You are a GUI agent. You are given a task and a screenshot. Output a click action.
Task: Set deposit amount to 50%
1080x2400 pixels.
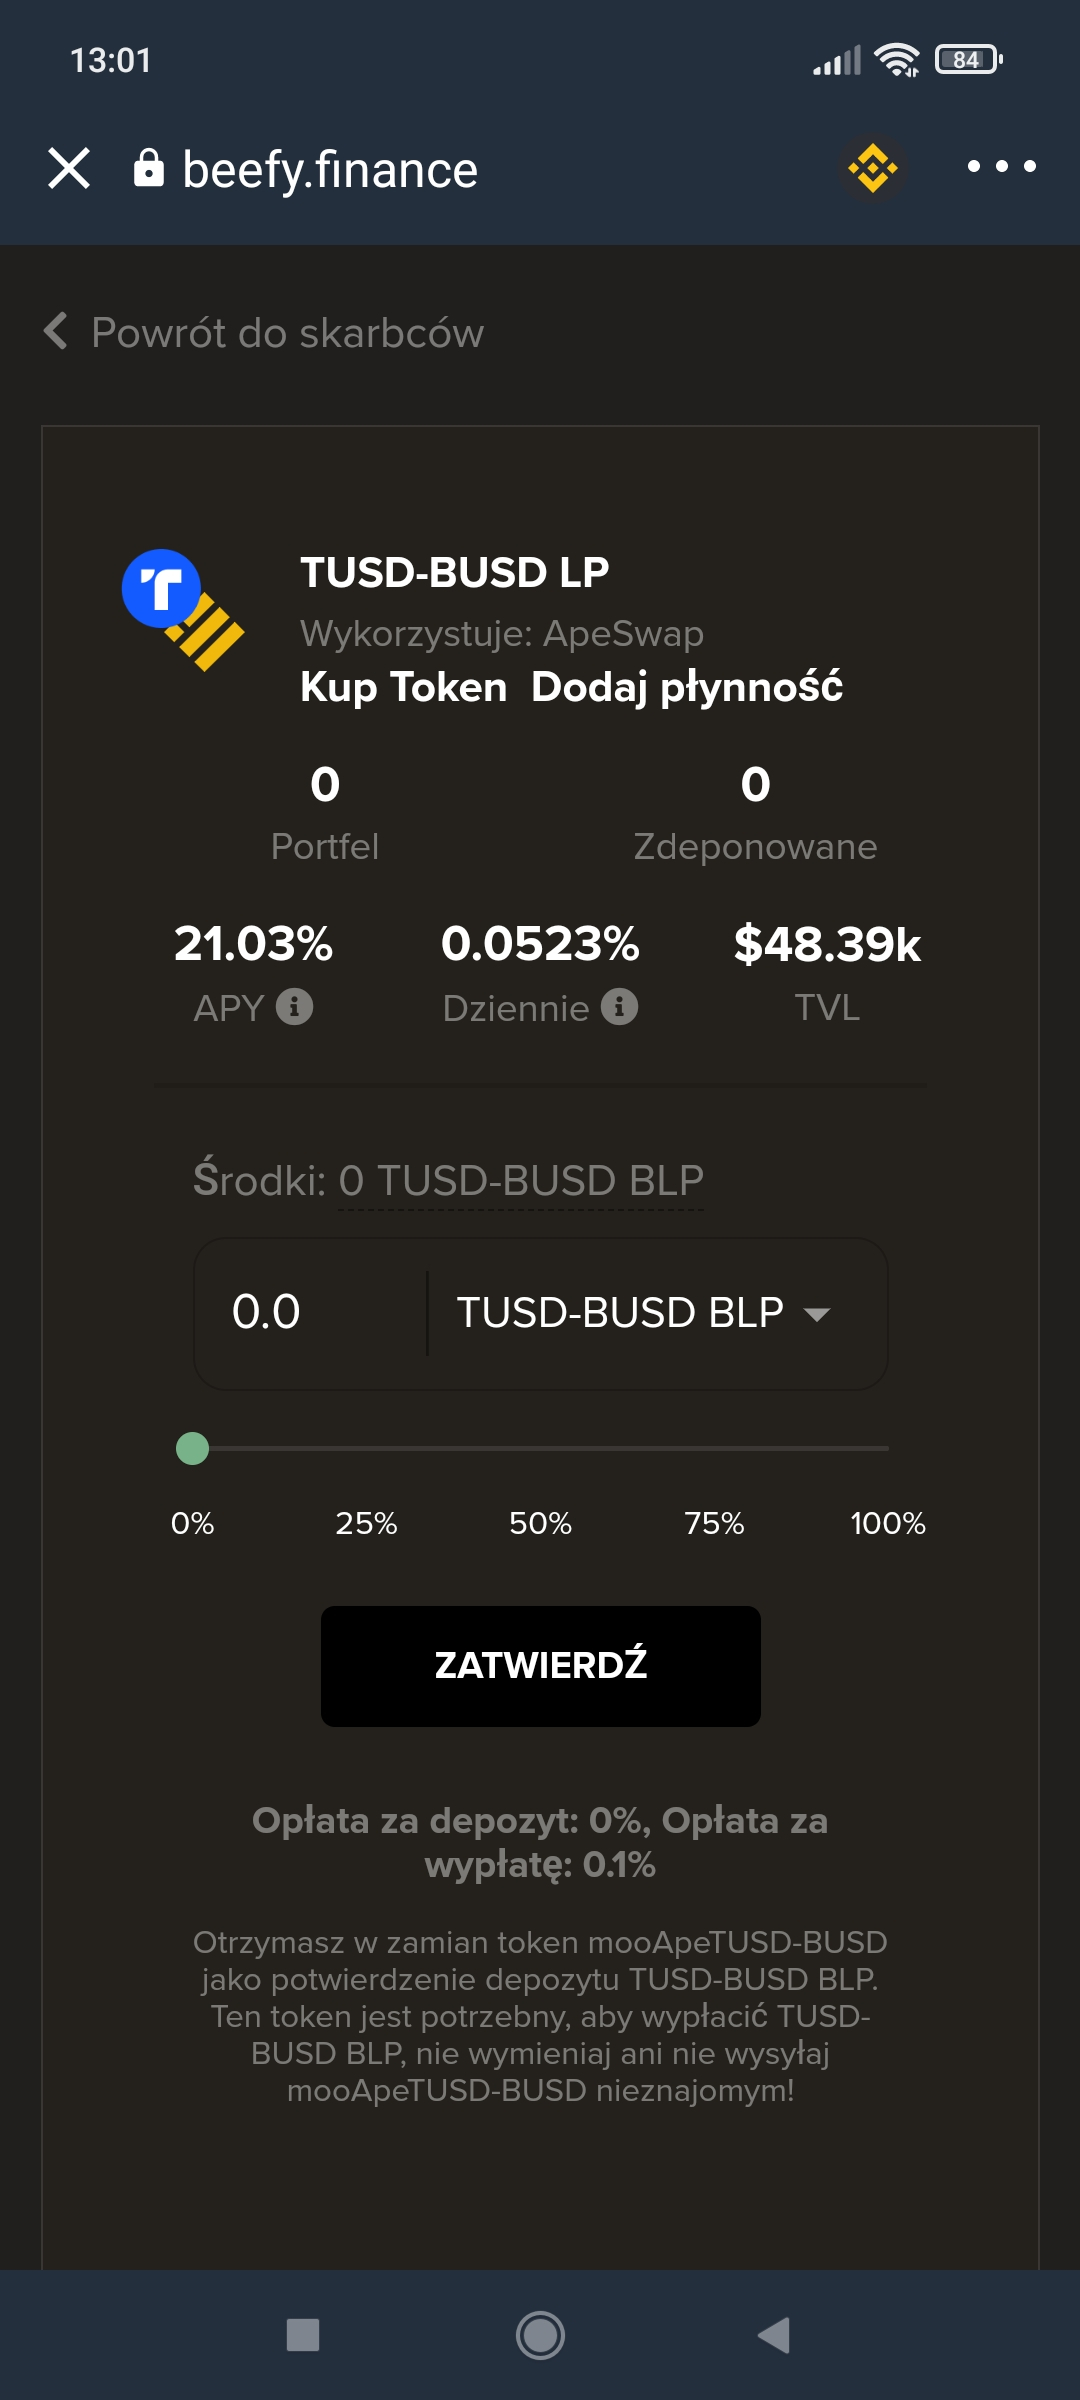point(540,1523)
